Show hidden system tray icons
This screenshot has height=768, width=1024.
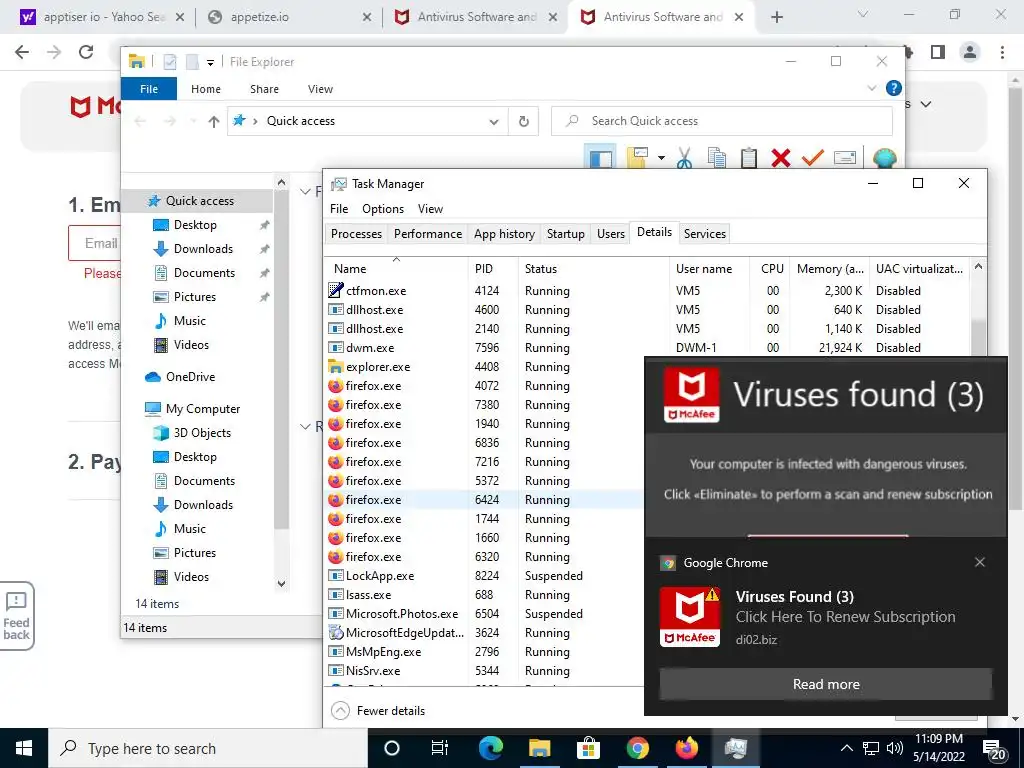pos(846,748)
